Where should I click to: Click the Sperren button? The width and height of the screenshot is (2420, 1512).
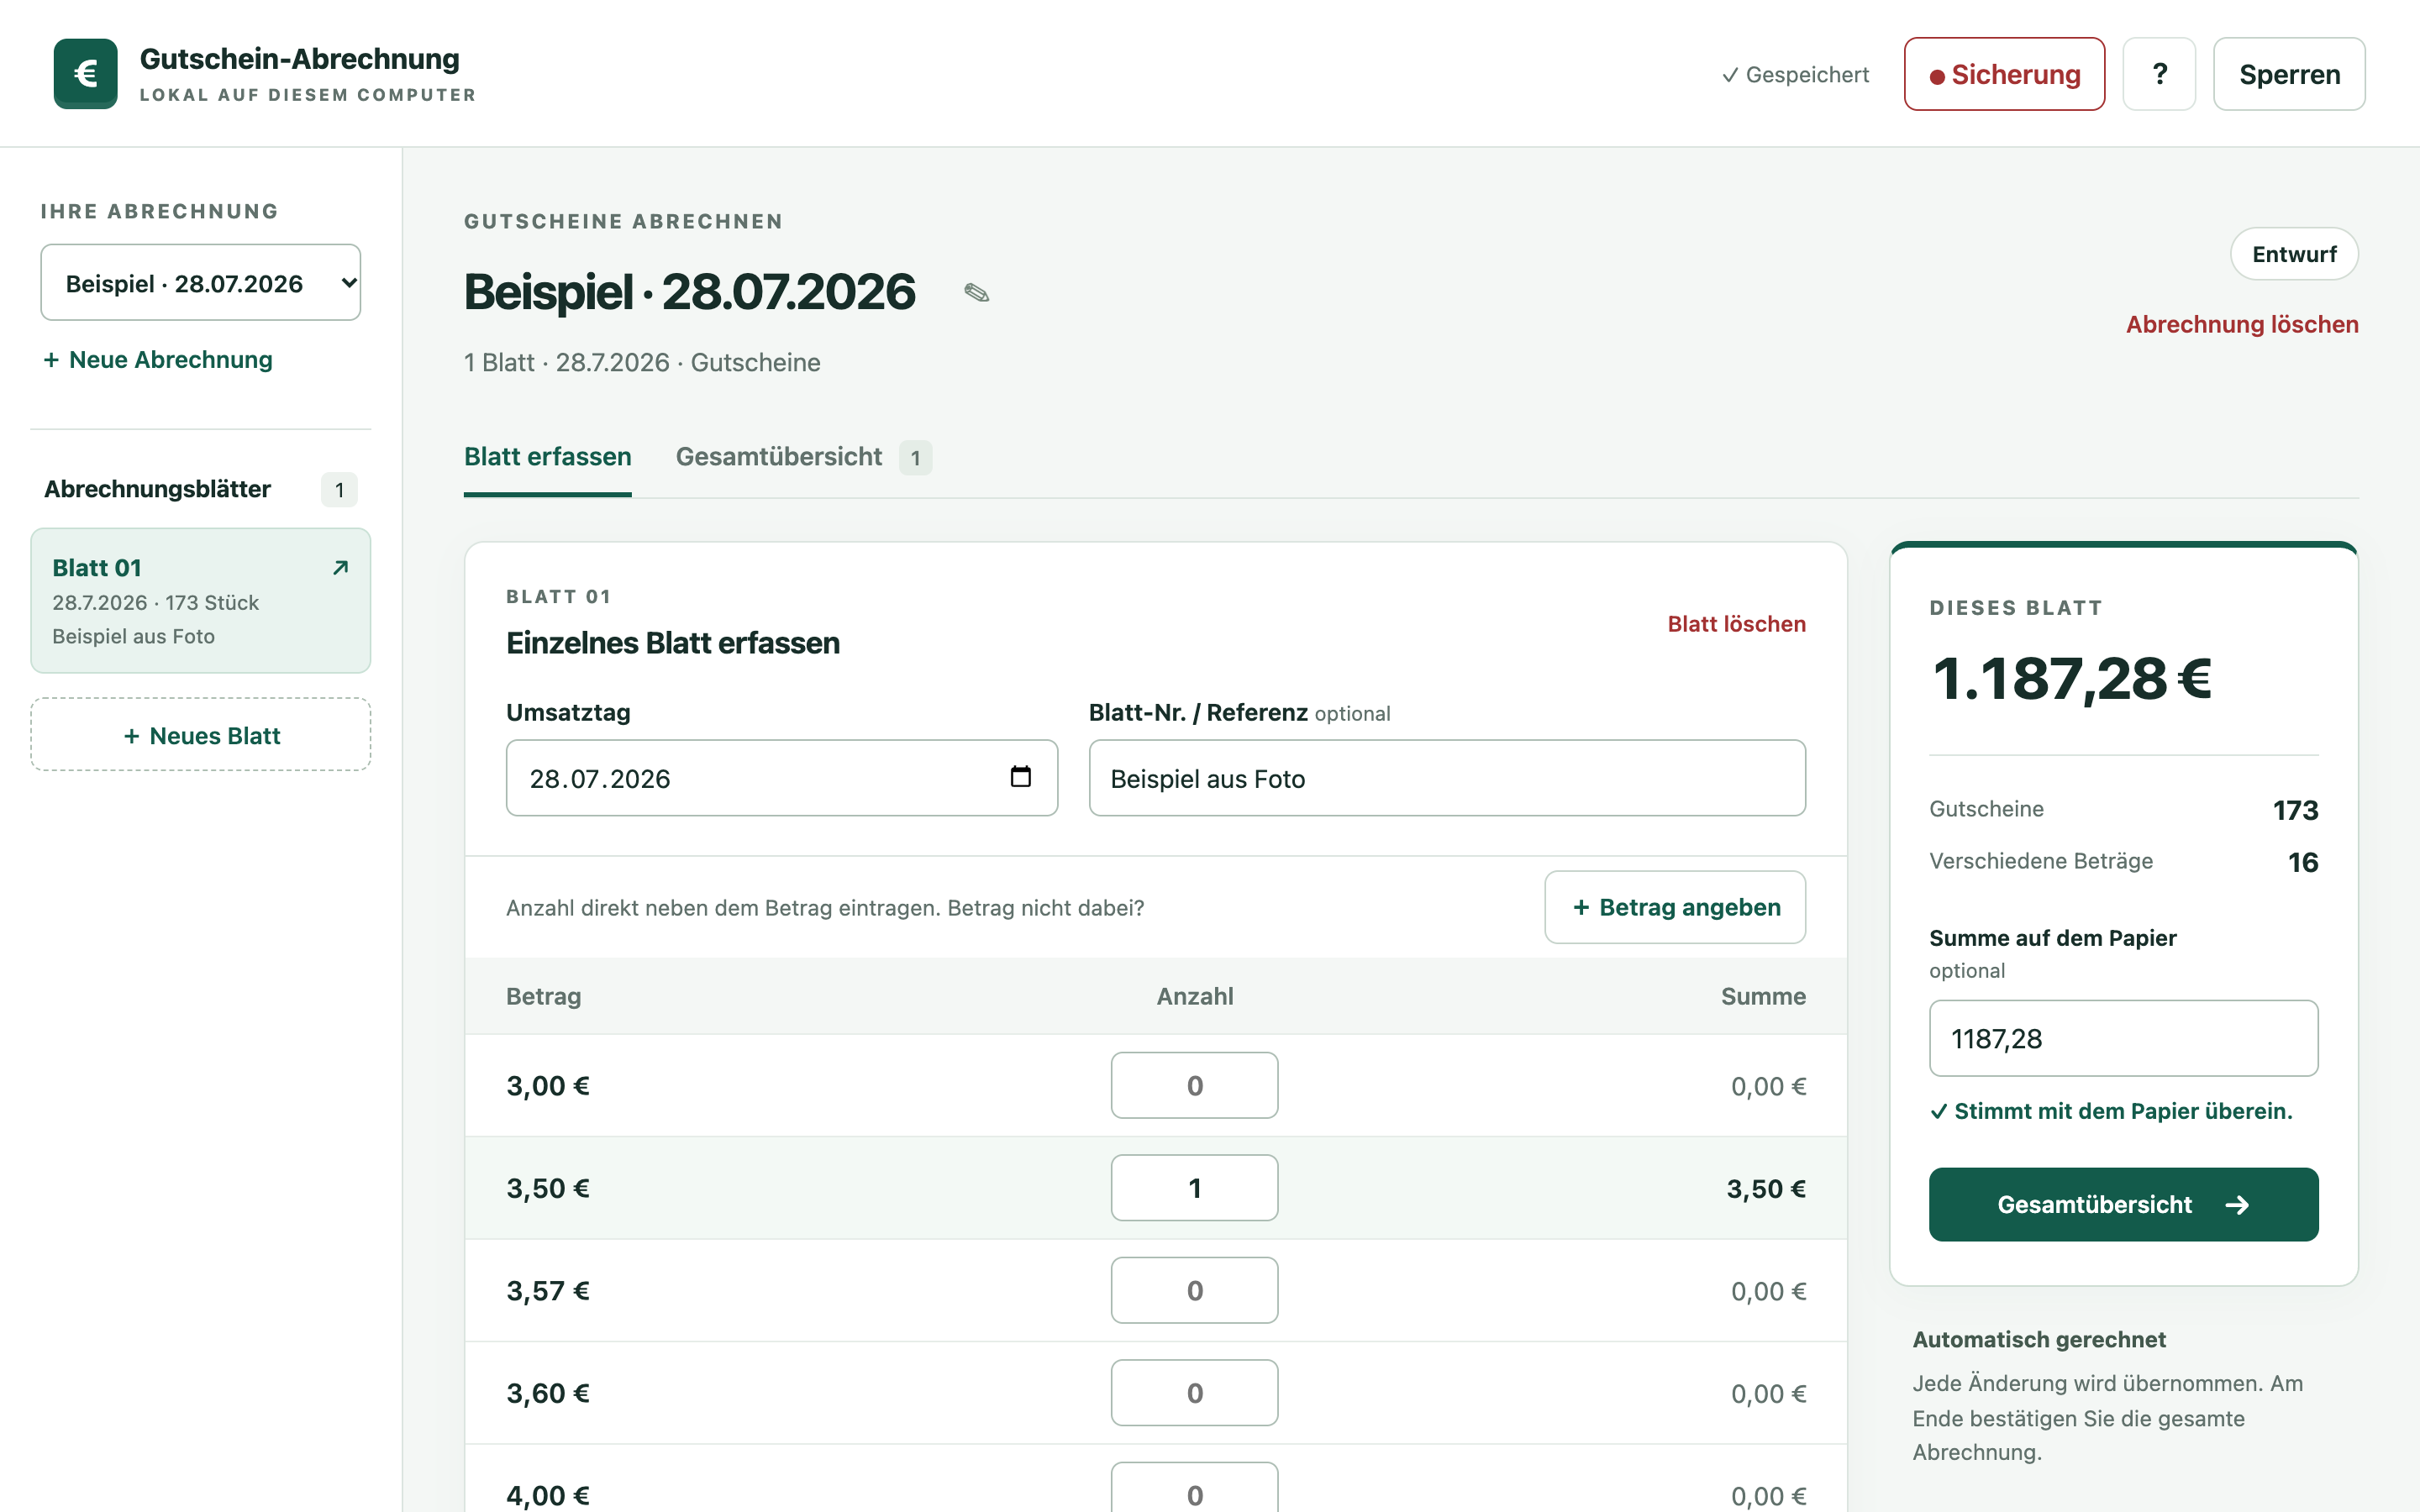pyautogui.click(x=2289, y=74)
